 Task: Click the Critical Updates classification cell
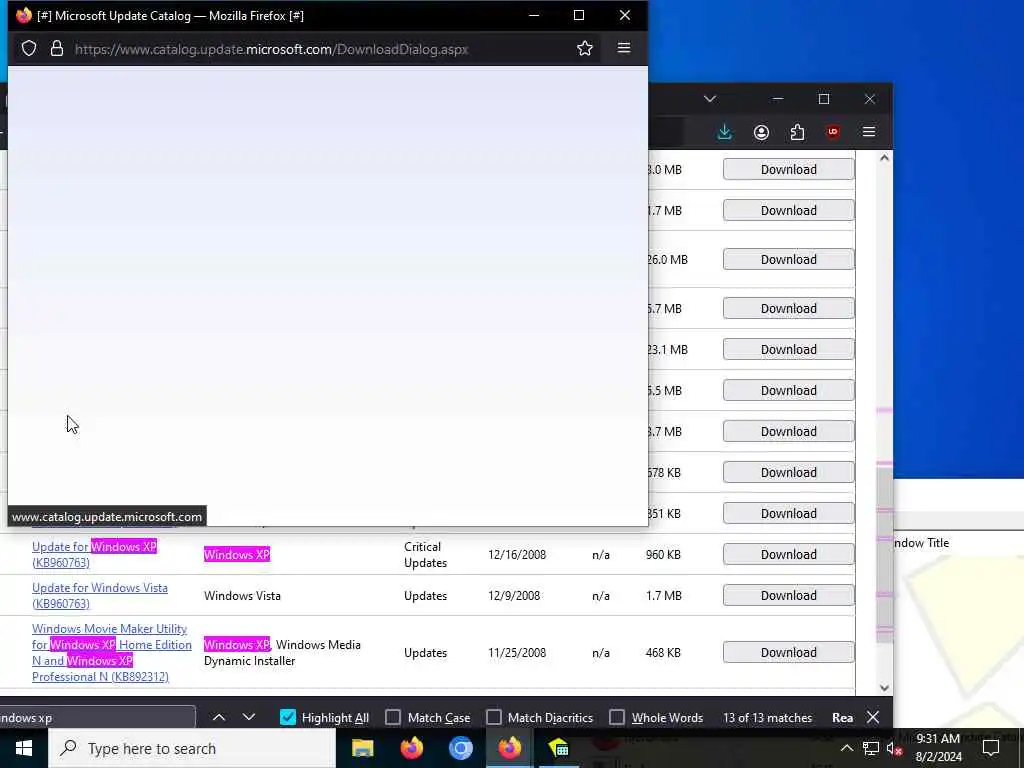[425, 554]
